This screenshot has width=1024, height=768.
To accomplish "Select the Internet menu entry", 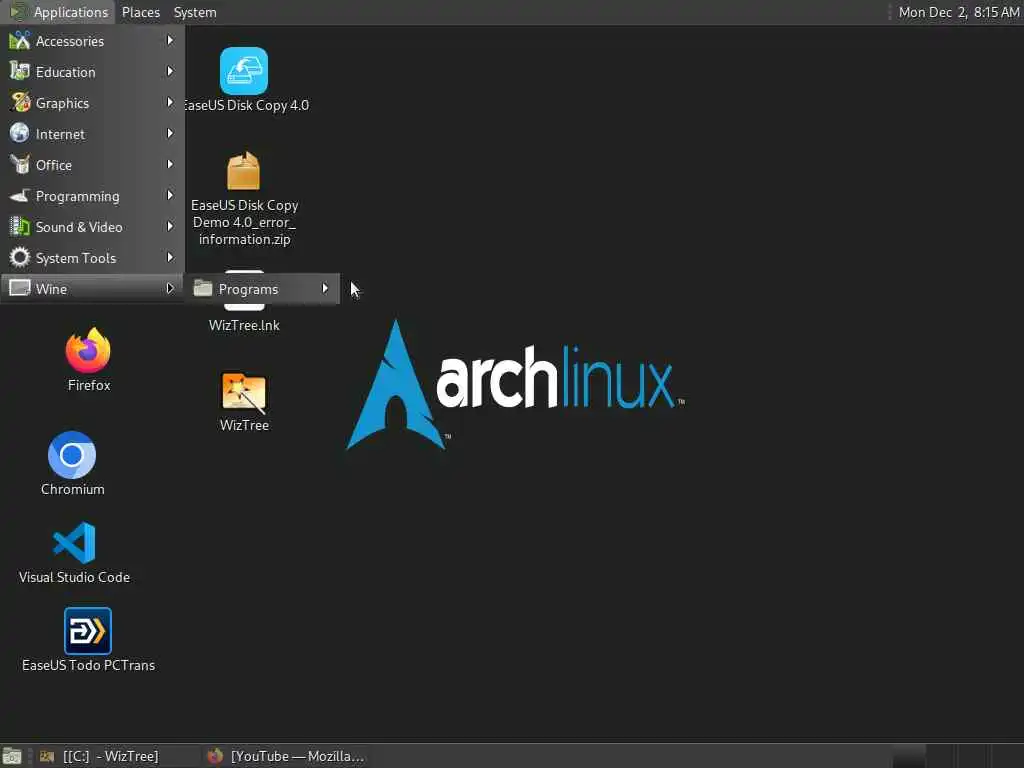I will pyautogui.click(x=92, y=134).
